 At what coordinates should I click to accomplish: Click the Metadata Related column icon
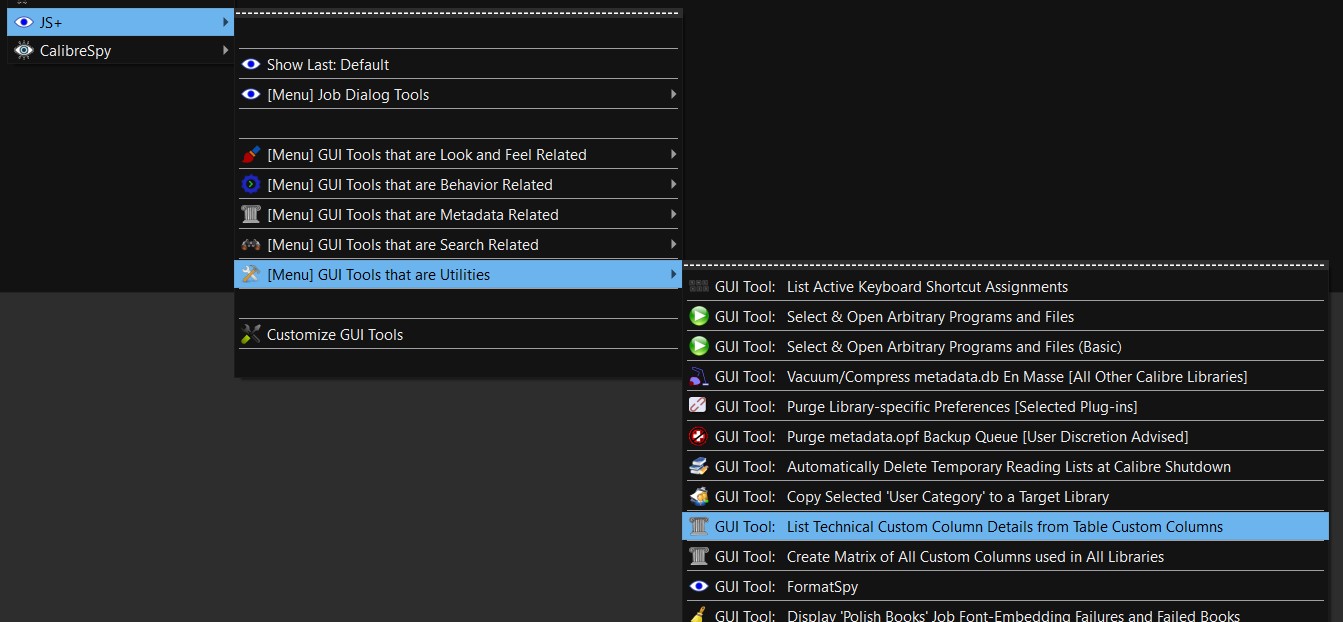pyautogui.click(x=251, y=215)
